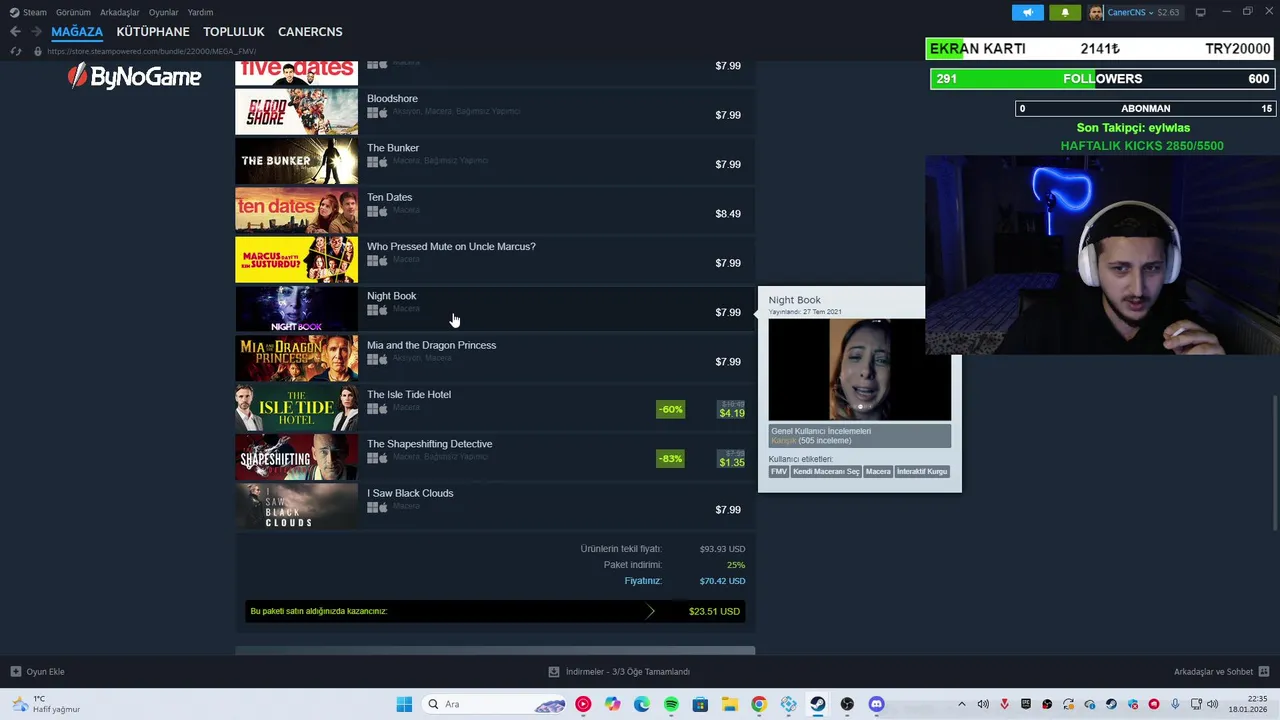
Task: Open Arkadaşlar ve Sohbet friends icon
Action: tap(1264, 672)
